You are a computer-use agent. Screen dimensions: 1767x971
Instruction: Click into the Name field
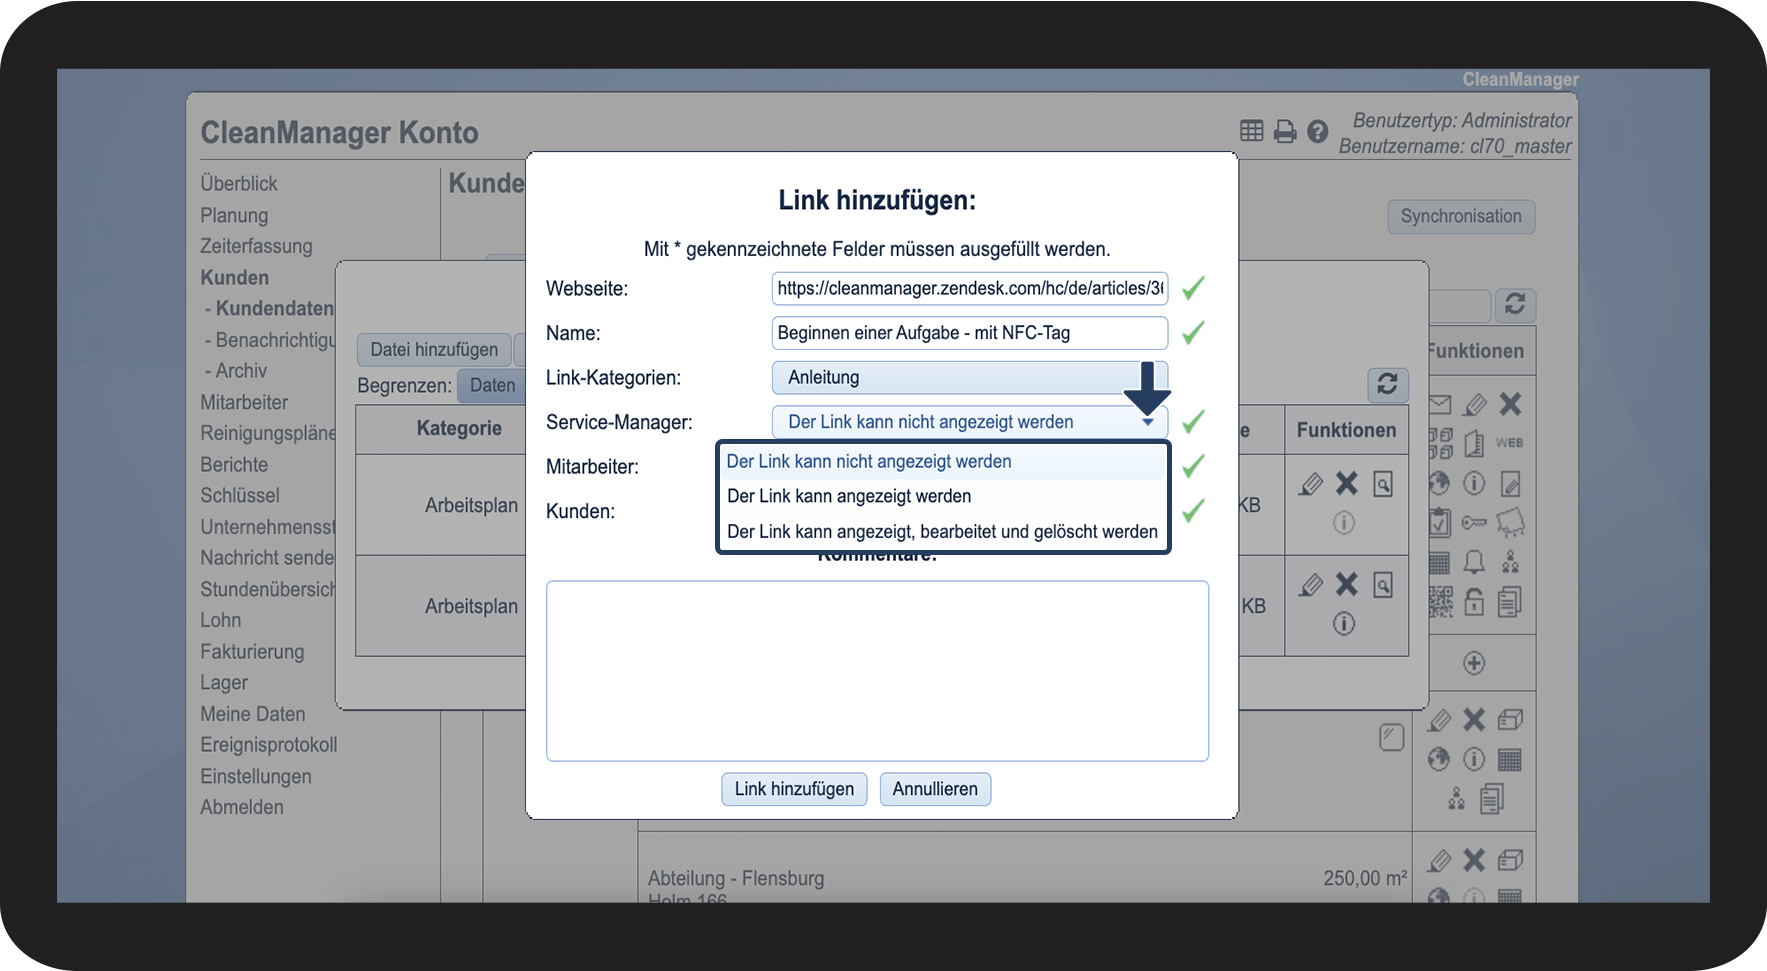tap(969, 333)
